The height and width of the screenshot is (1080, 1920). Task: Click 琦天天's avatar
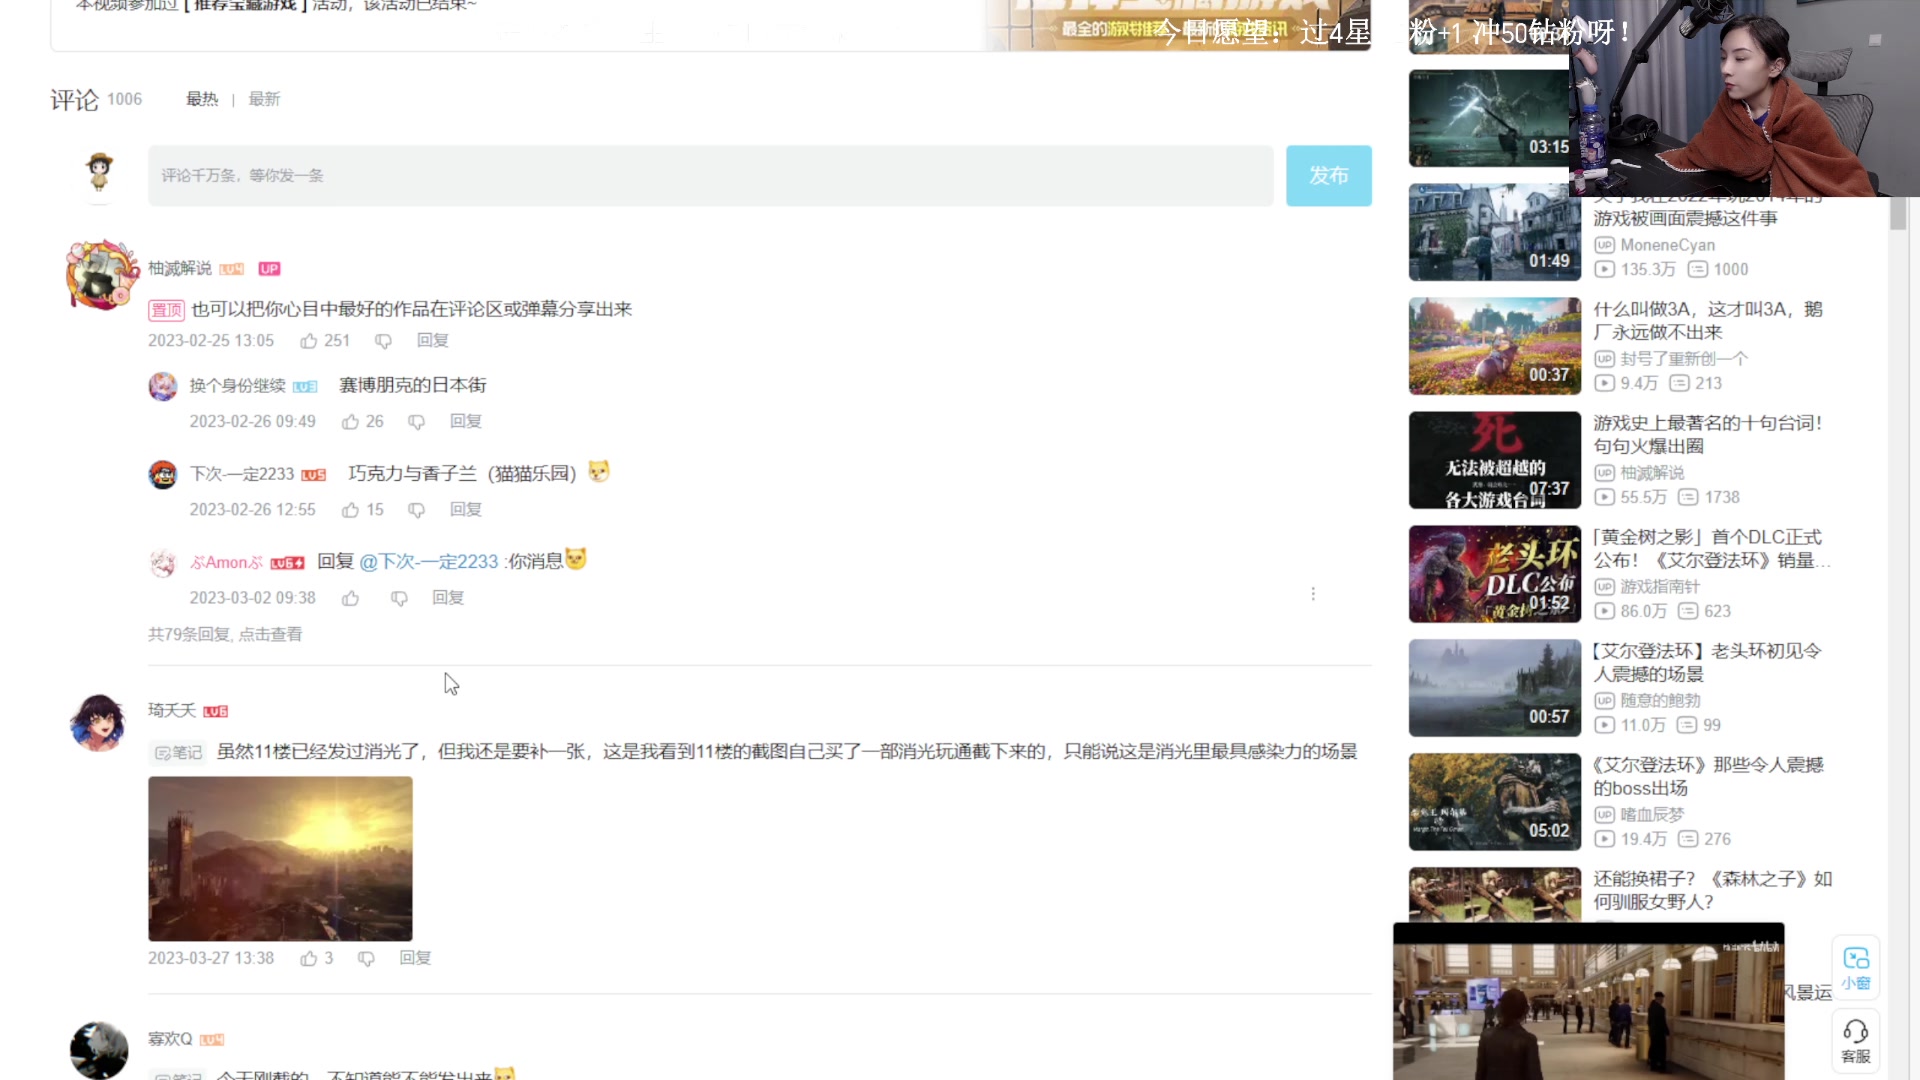(98, 722)
